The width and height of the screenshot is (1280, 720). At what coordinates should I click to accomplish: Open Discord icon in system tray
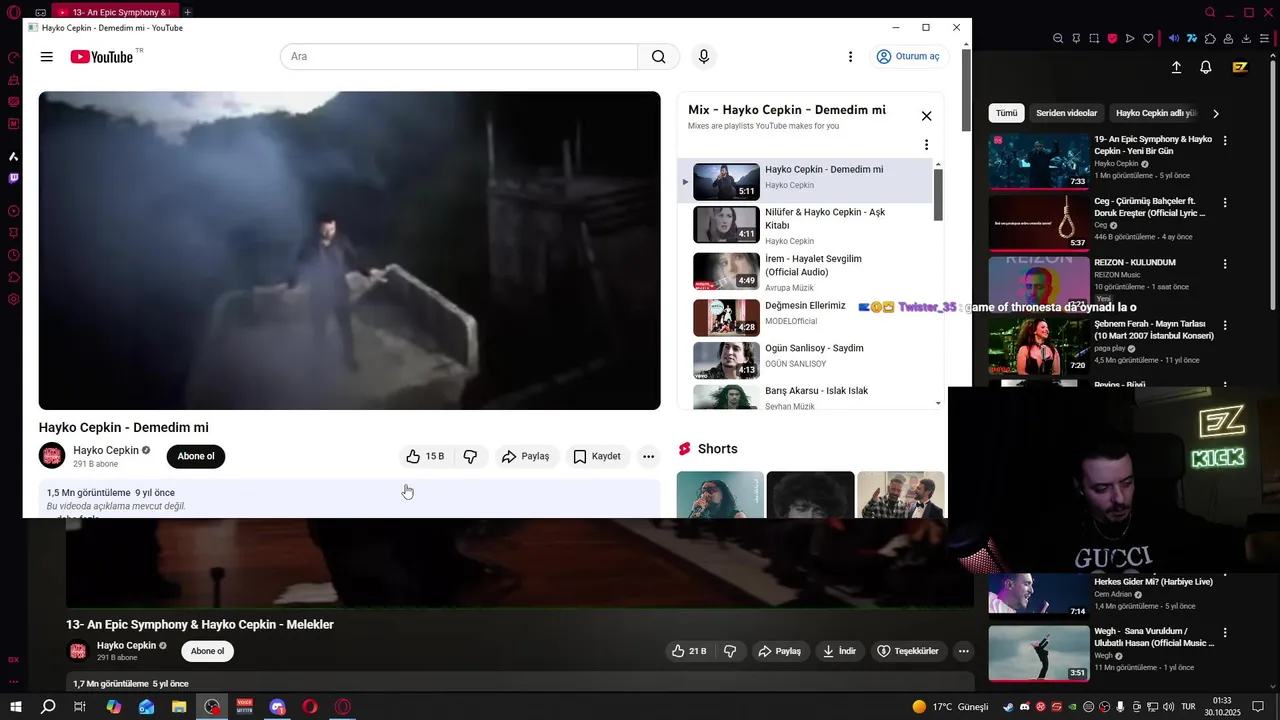coord(1023,707)
